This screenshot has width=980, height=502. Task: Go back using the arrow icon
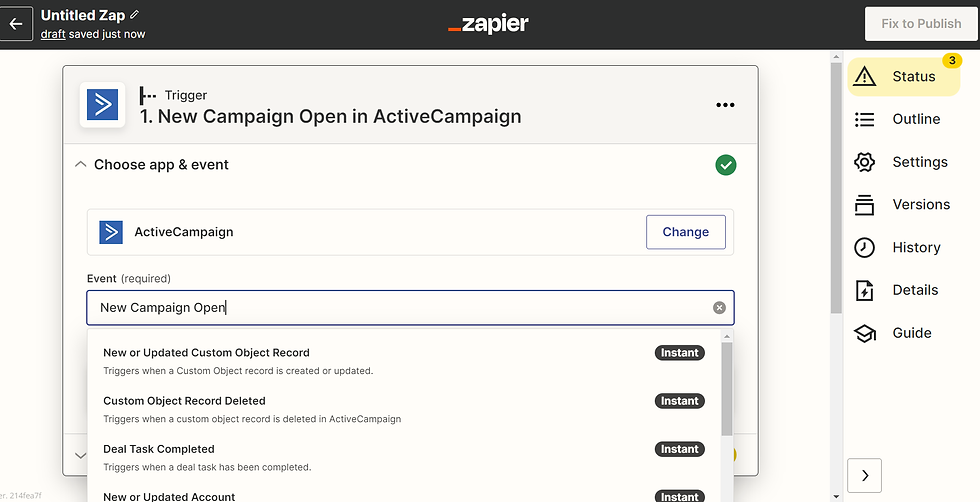click(x=16, y=24)
